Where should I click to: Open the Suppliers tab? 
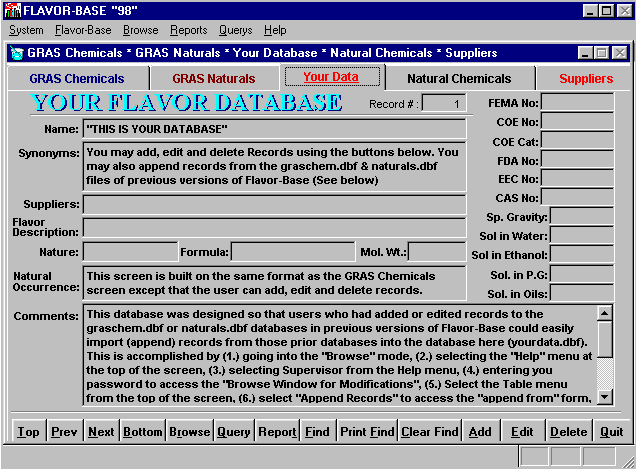pyautogui.click(x=586, y=79)
